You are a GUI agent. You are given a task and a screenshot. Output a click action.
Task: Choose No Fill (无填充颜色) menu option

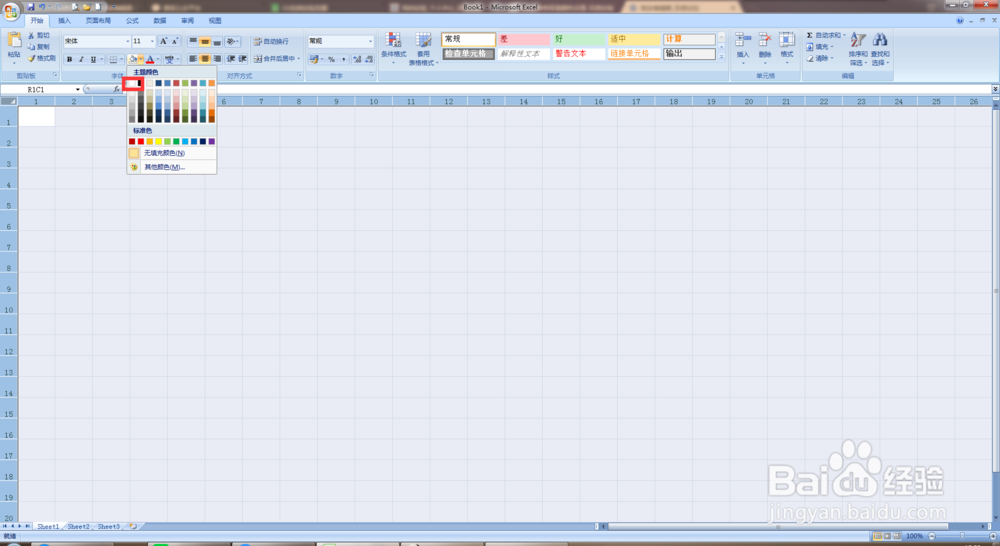tap(172, 153)
